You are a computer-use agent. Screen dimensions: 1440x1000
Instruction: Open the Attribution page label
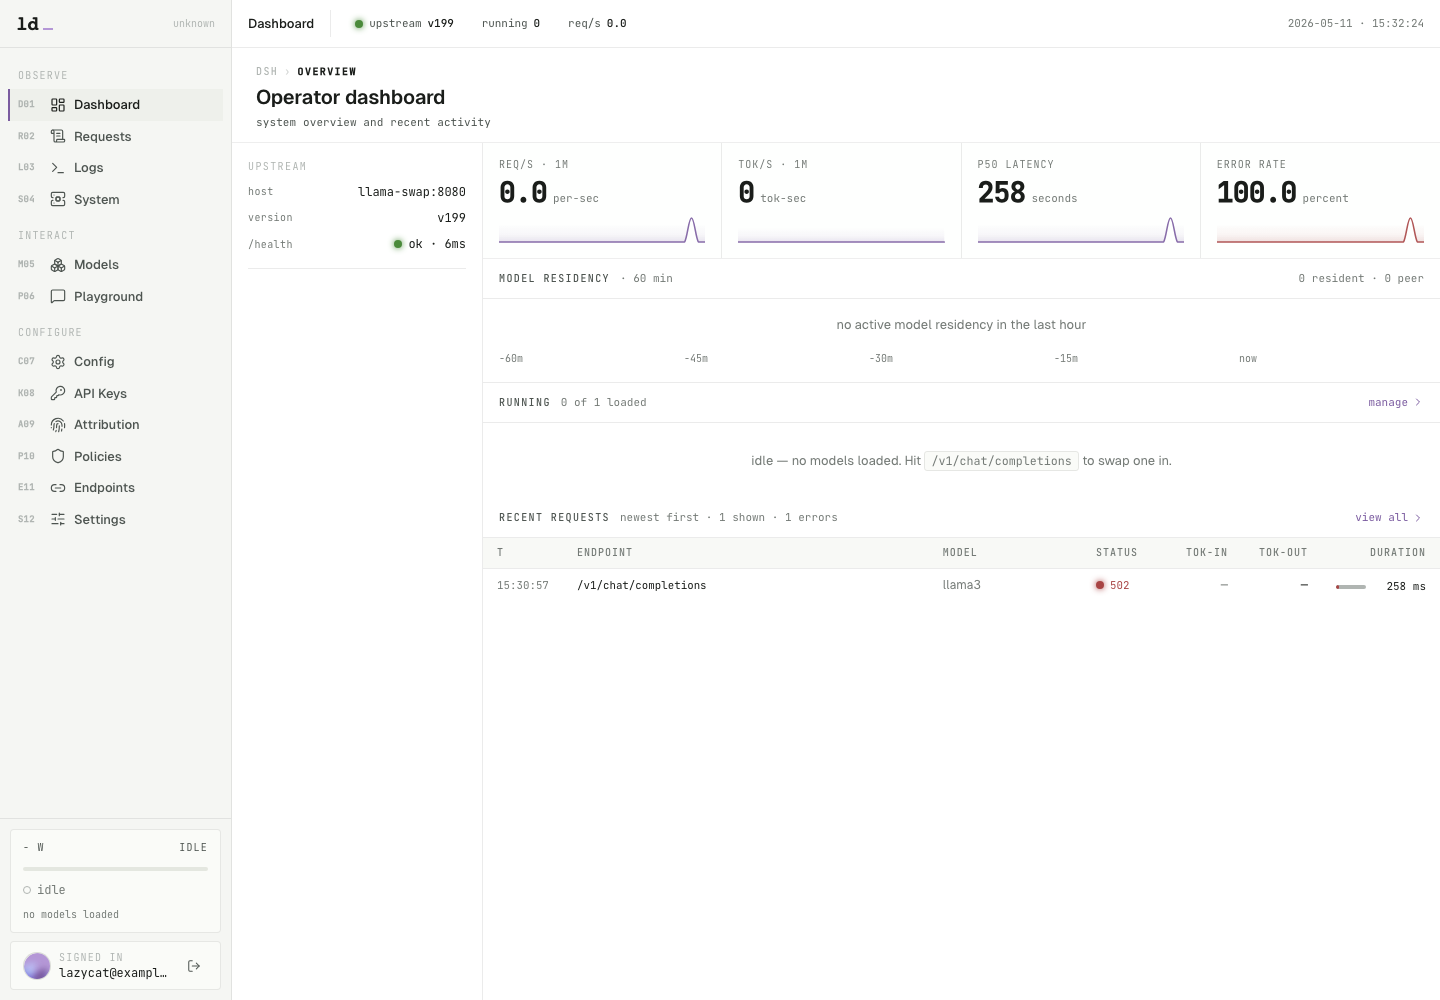106,425
